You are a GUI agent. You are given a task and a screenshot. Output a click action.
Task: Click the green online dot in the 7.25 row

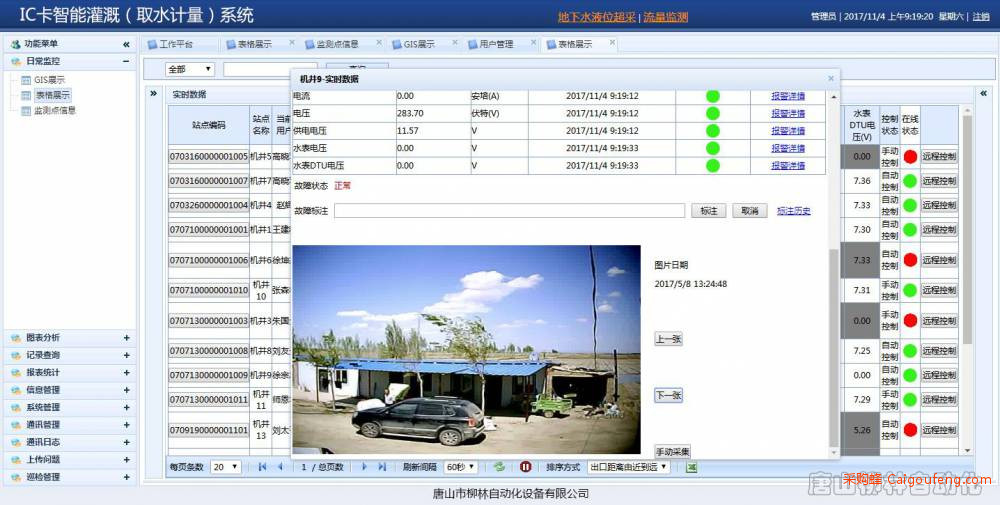[910, 351]
